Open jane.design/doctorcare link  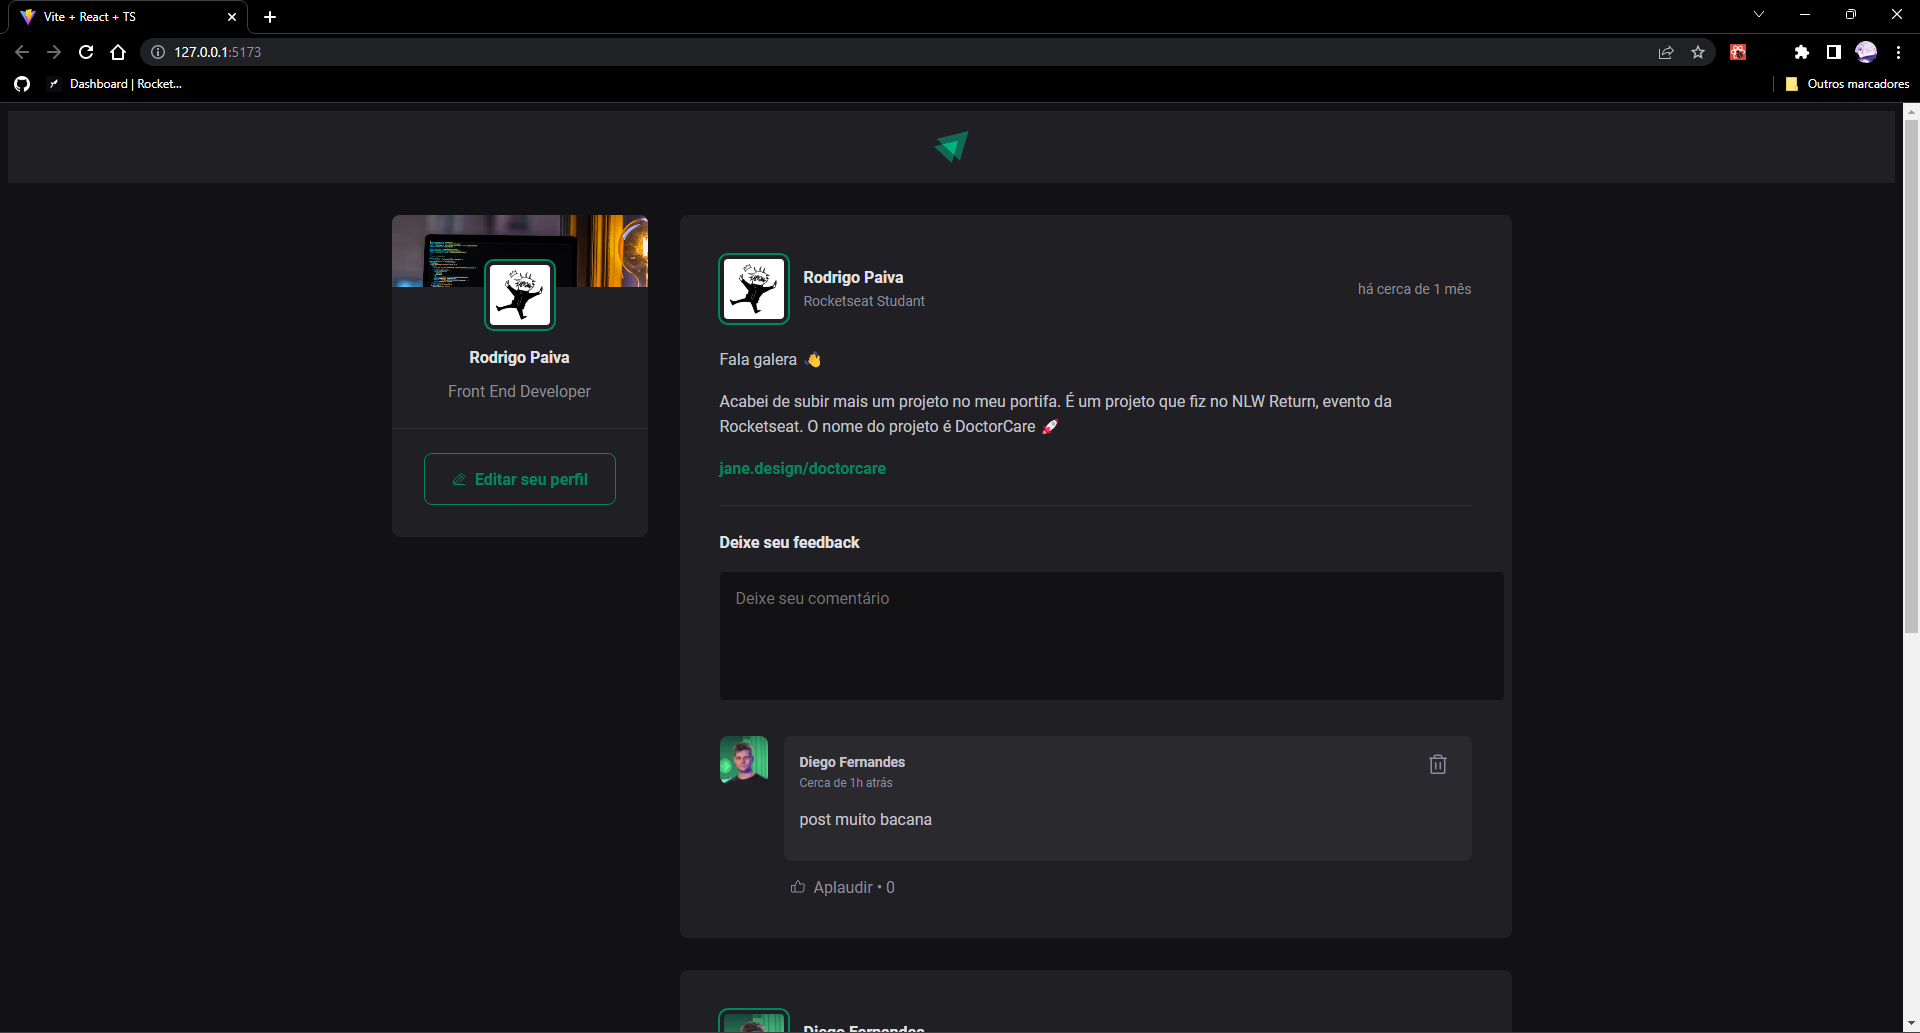pyautogui.click(x=802, y=468)
